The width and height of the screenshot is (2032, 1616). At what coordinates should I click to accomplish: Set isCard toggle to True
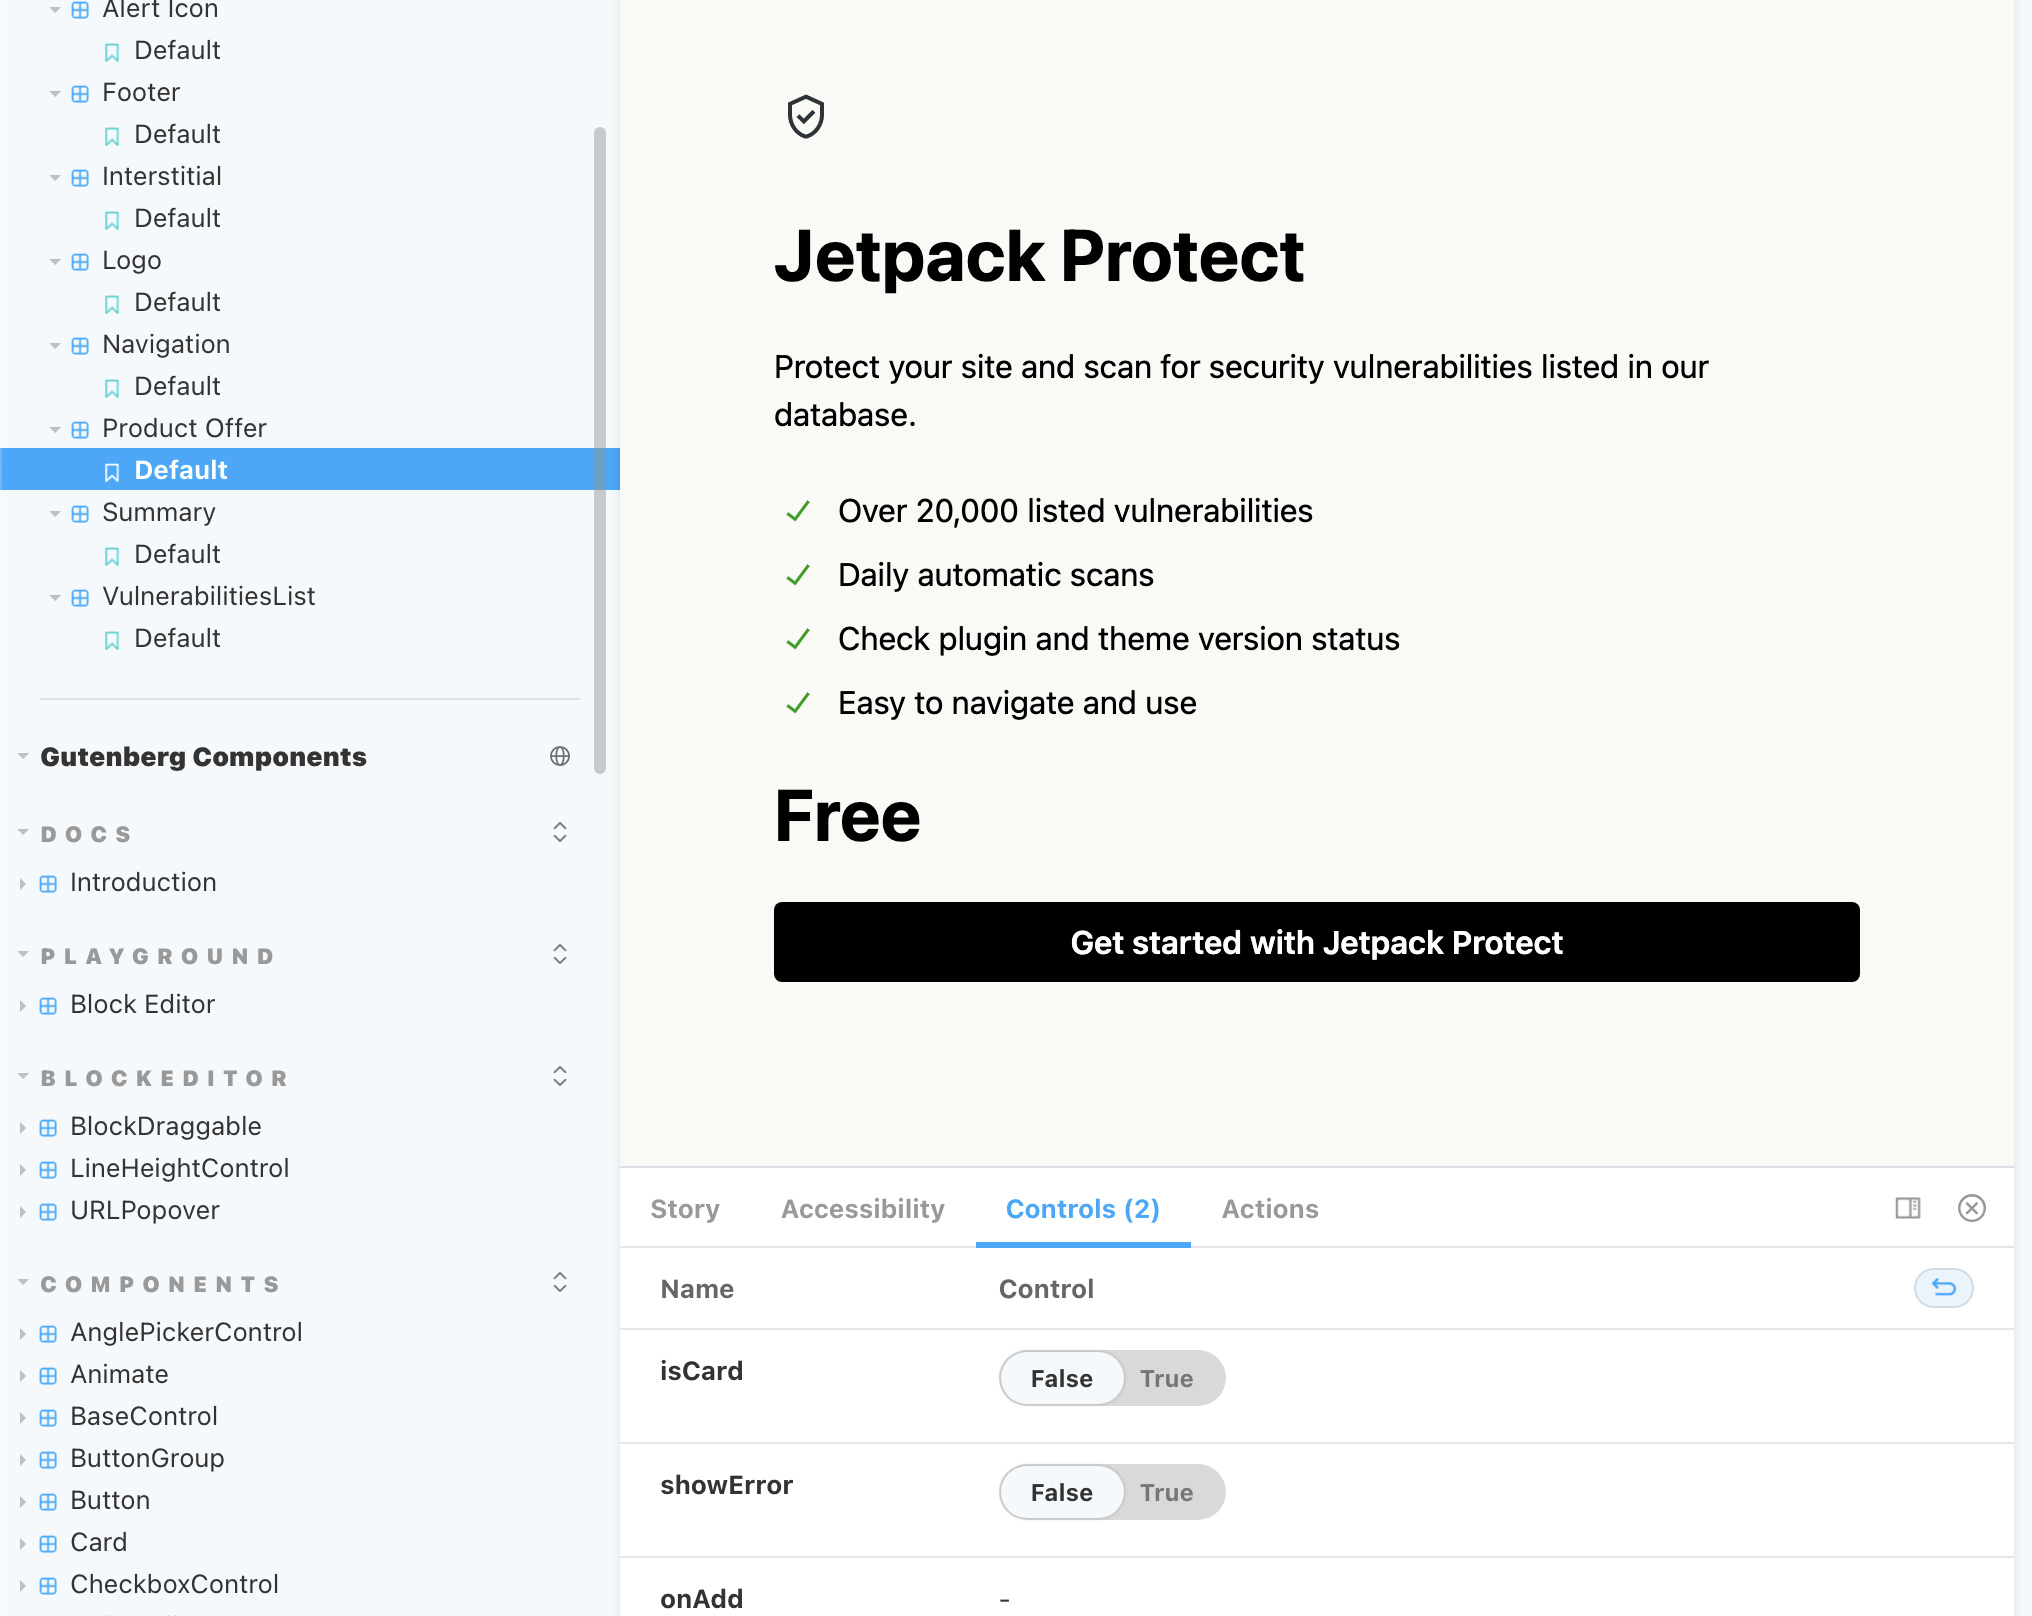(x=1166, y=1378)
